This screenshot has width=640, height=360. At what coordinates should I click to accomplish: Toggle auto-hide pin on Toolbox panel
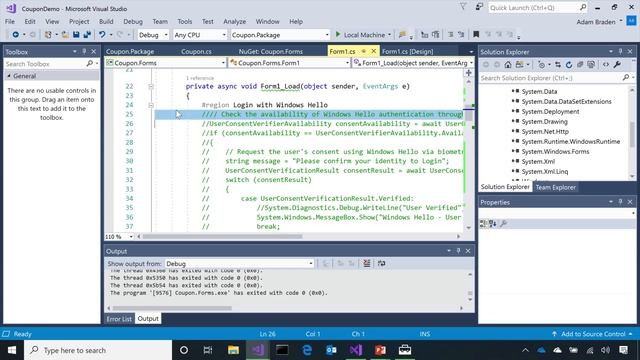click(x=84, y=51)
